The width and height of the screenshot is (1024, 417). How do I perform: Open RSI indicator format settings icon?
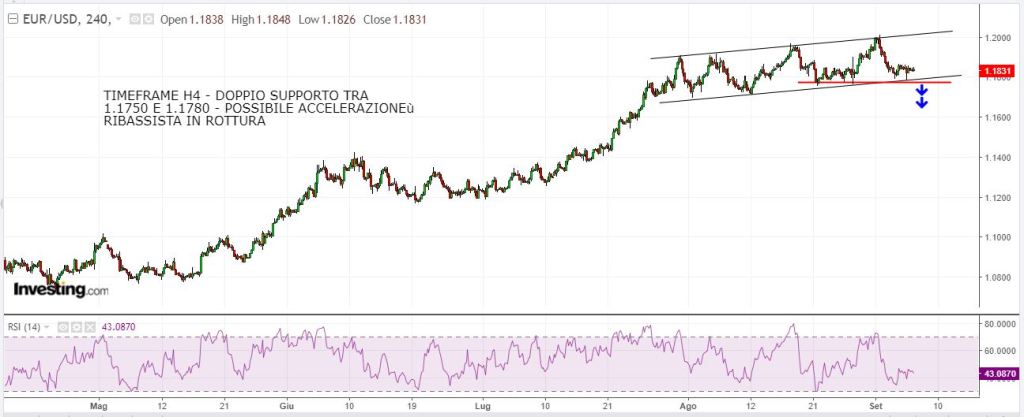click(x=75, y=326)
